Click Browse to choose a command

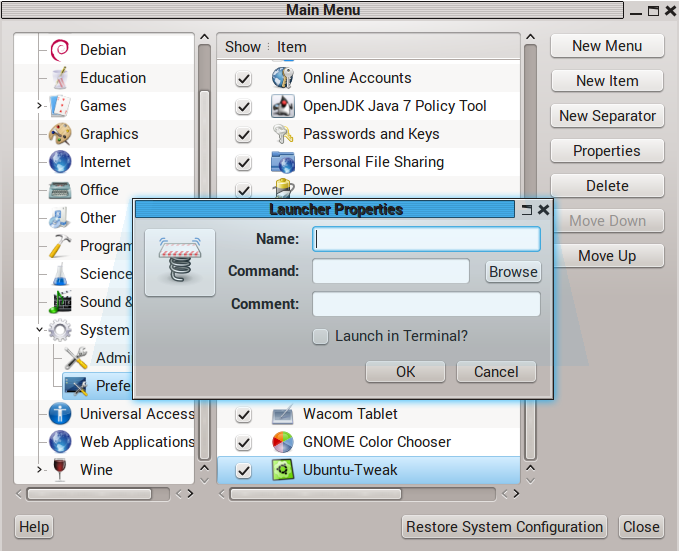(513, 272)
